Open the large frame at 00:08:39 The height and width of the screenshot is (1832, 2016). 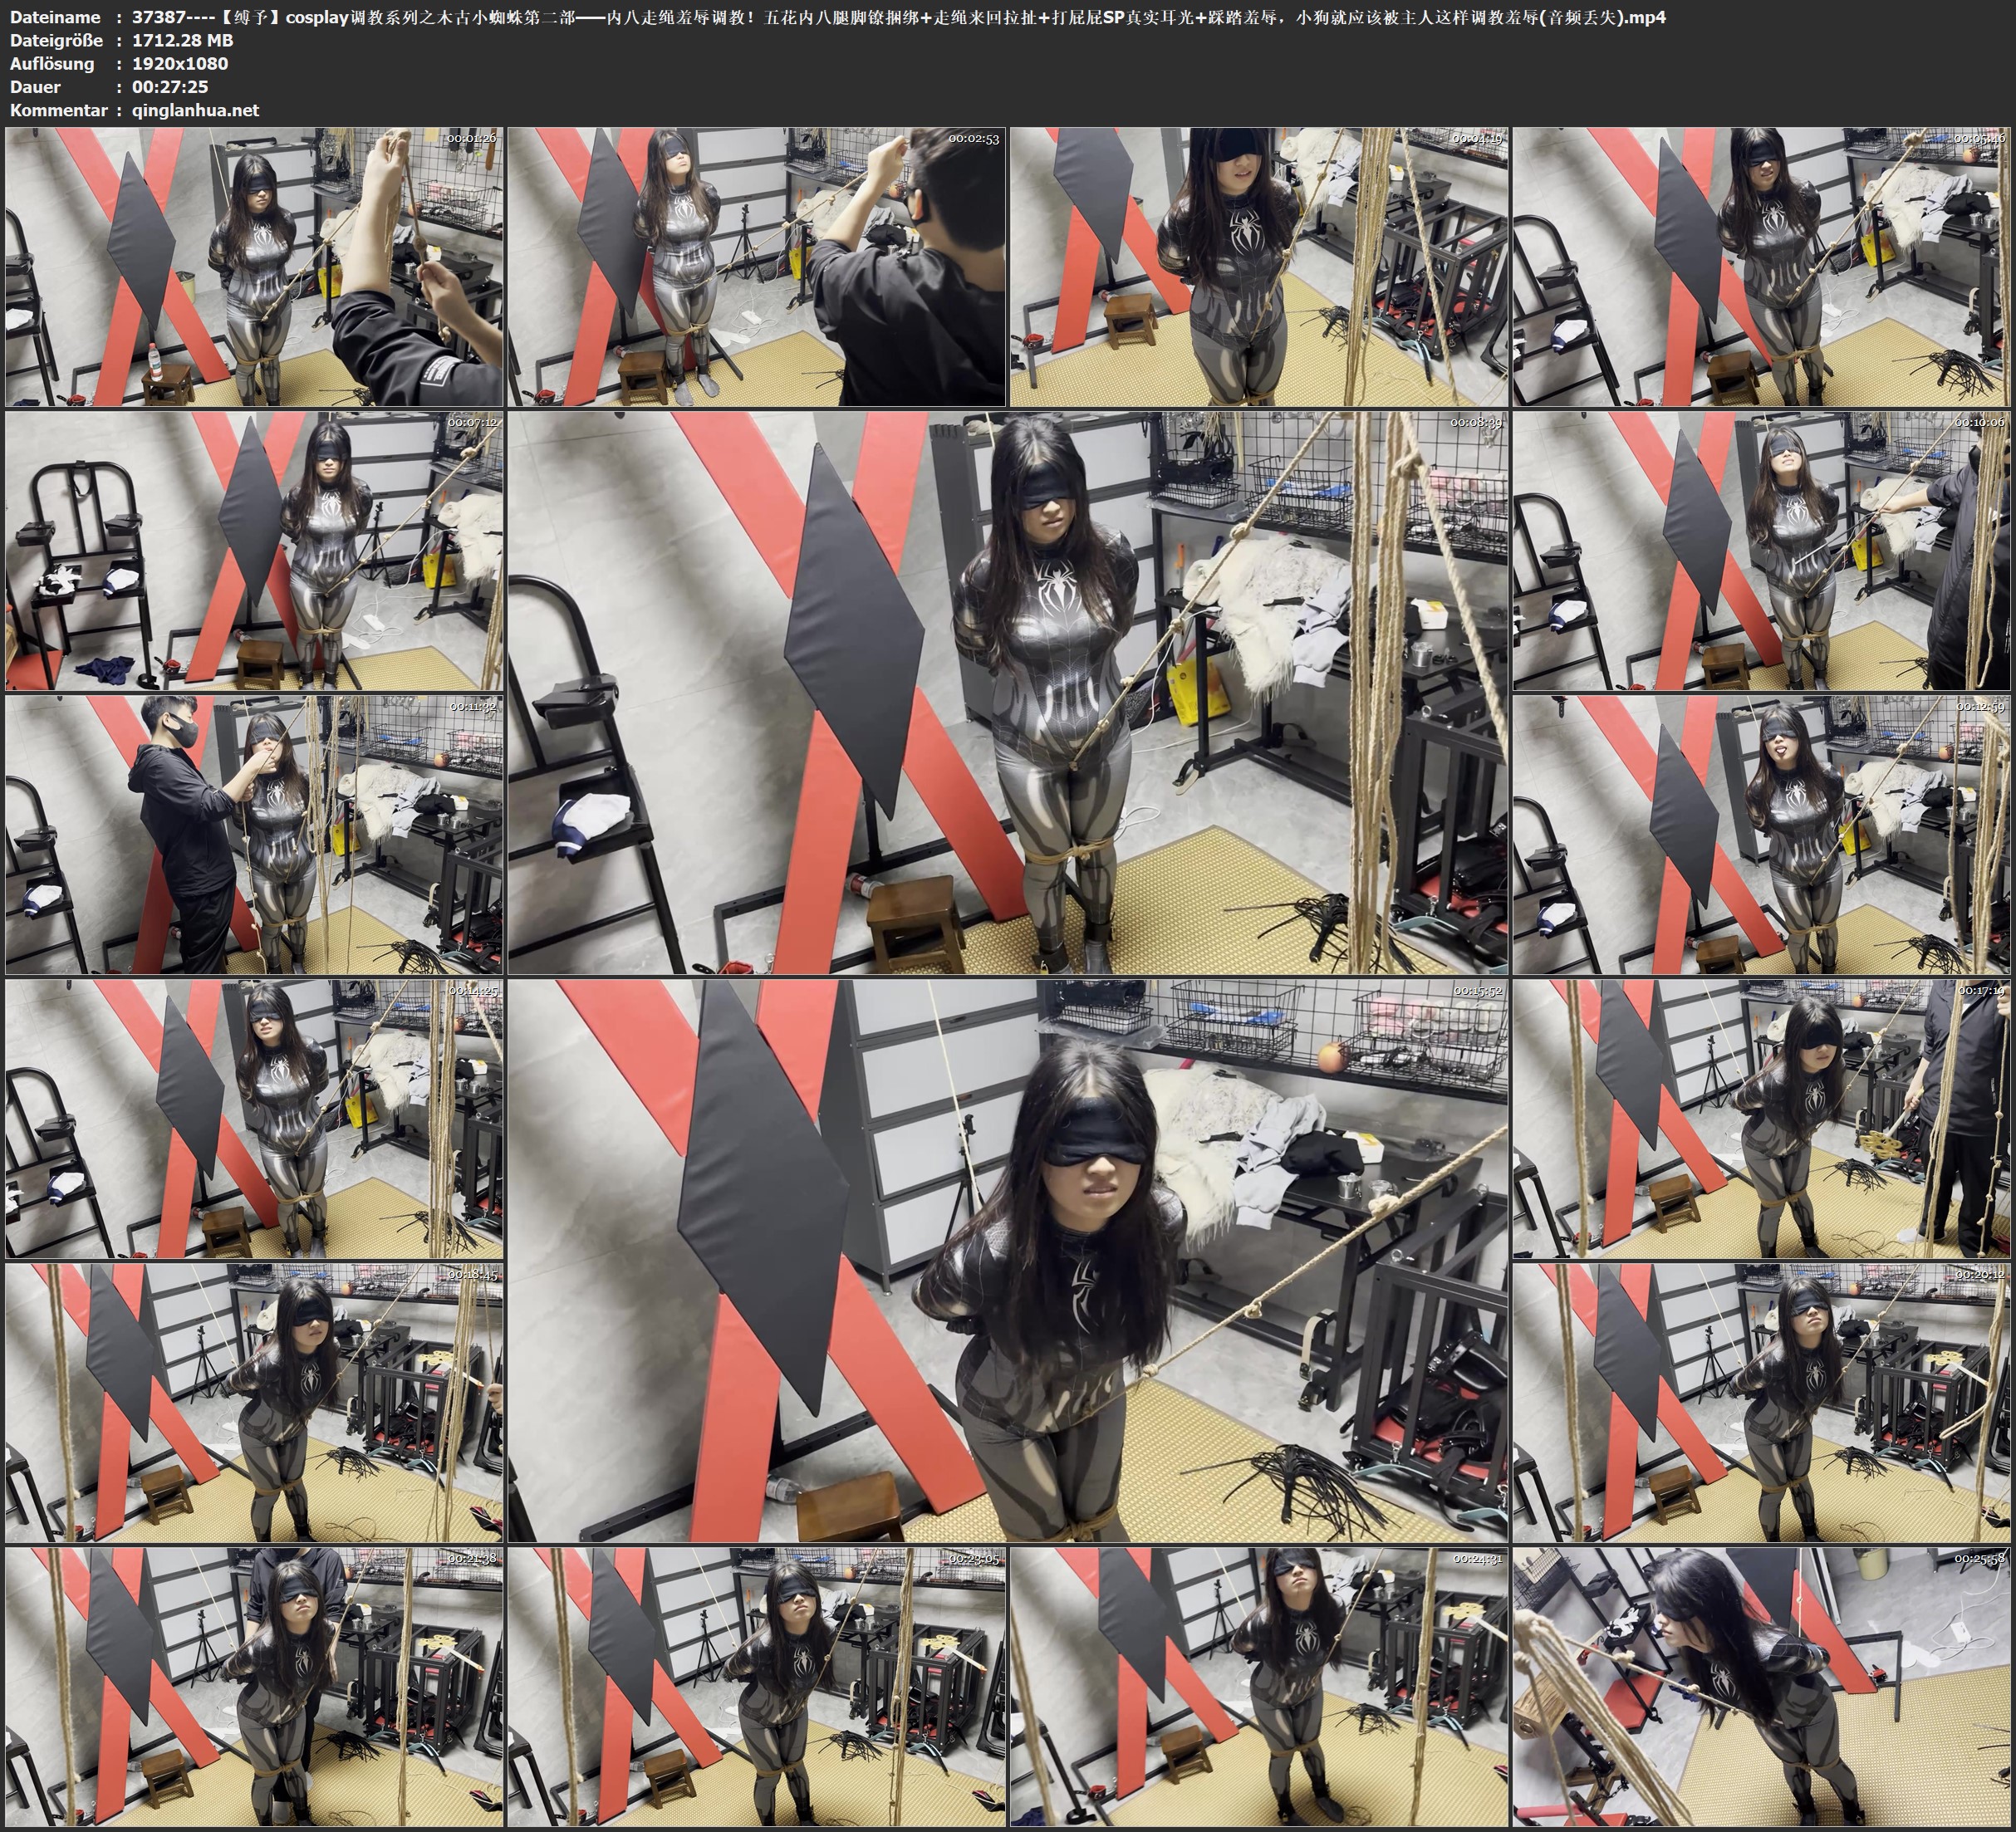[1008, 693]
